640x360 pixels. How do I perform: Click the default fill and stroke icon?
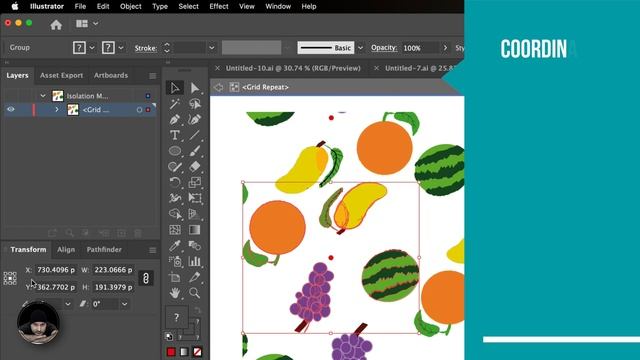click(169, 337)
